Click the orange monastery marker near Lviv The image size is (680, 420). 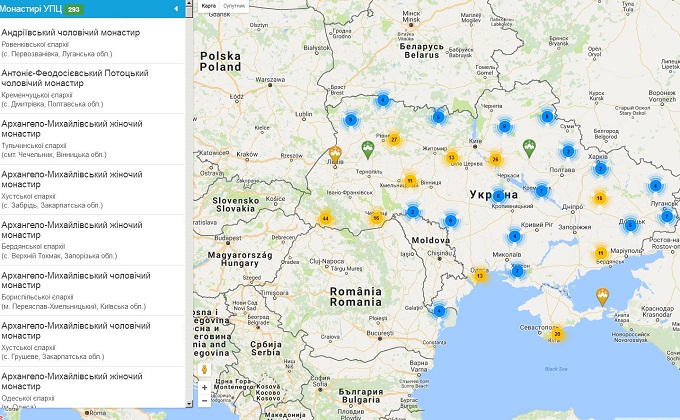(x=335, y=155)
